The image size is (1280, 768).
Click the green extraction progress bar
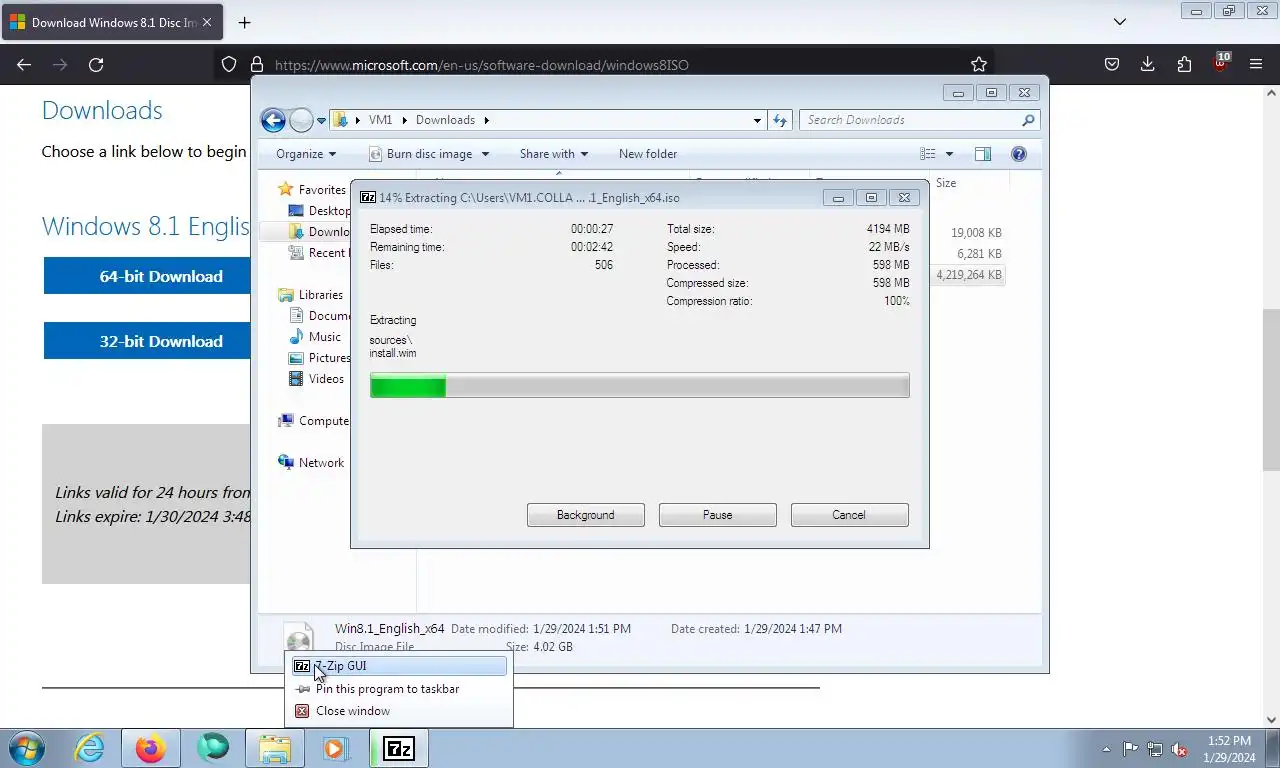[x=640, y=386]
